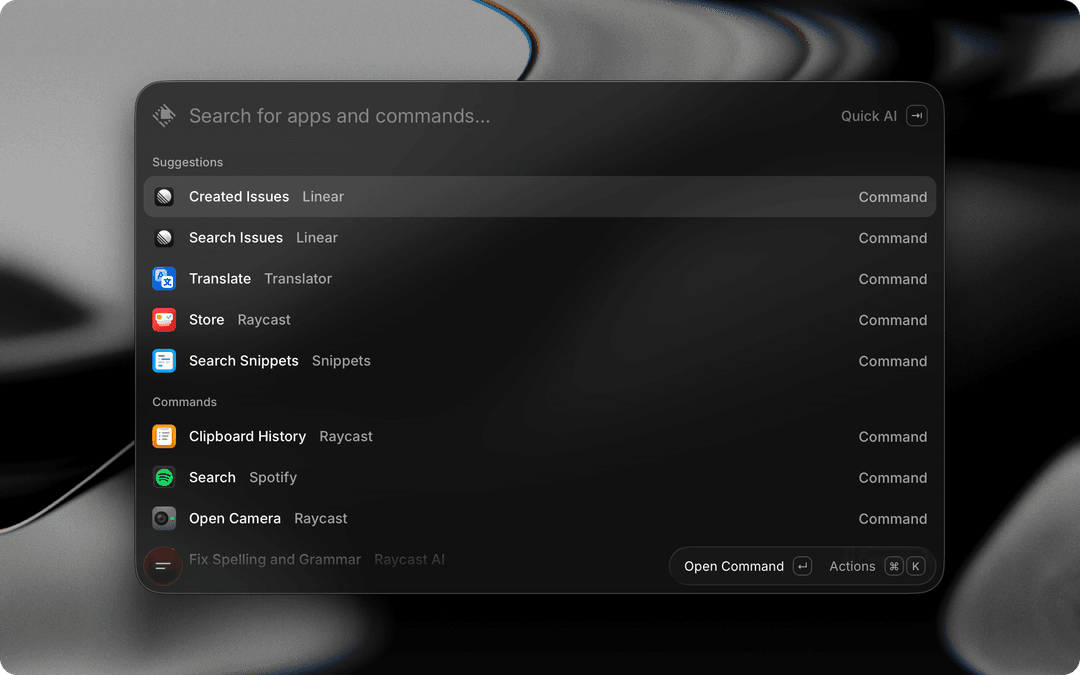1080x675 pixels.
Task: Click the Spotify icon
Action: click(164, 477)
